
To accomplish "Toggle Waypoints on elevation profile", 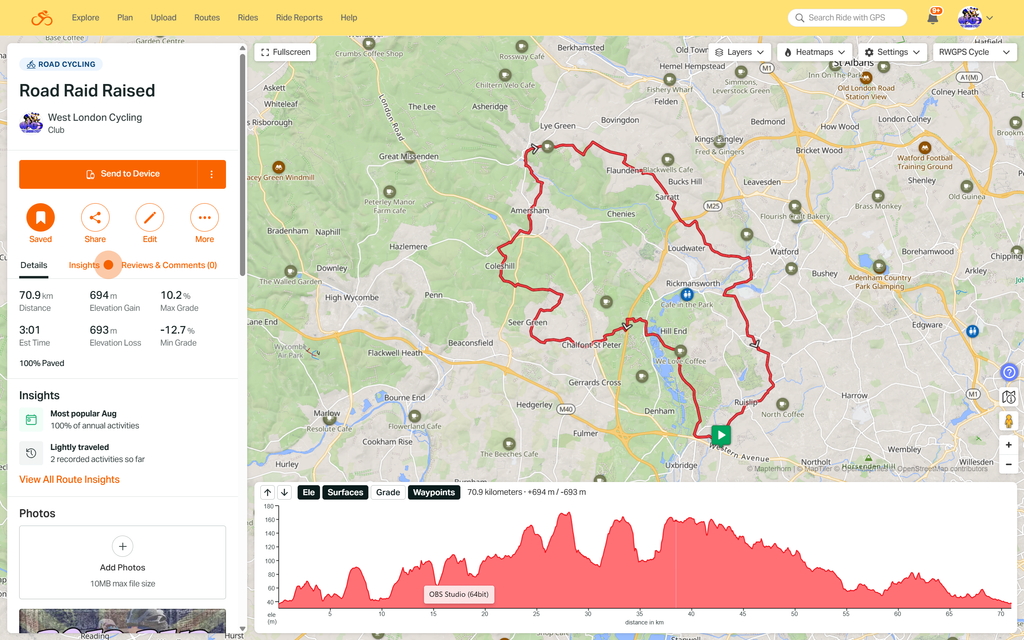I will [x=434, y=492].
